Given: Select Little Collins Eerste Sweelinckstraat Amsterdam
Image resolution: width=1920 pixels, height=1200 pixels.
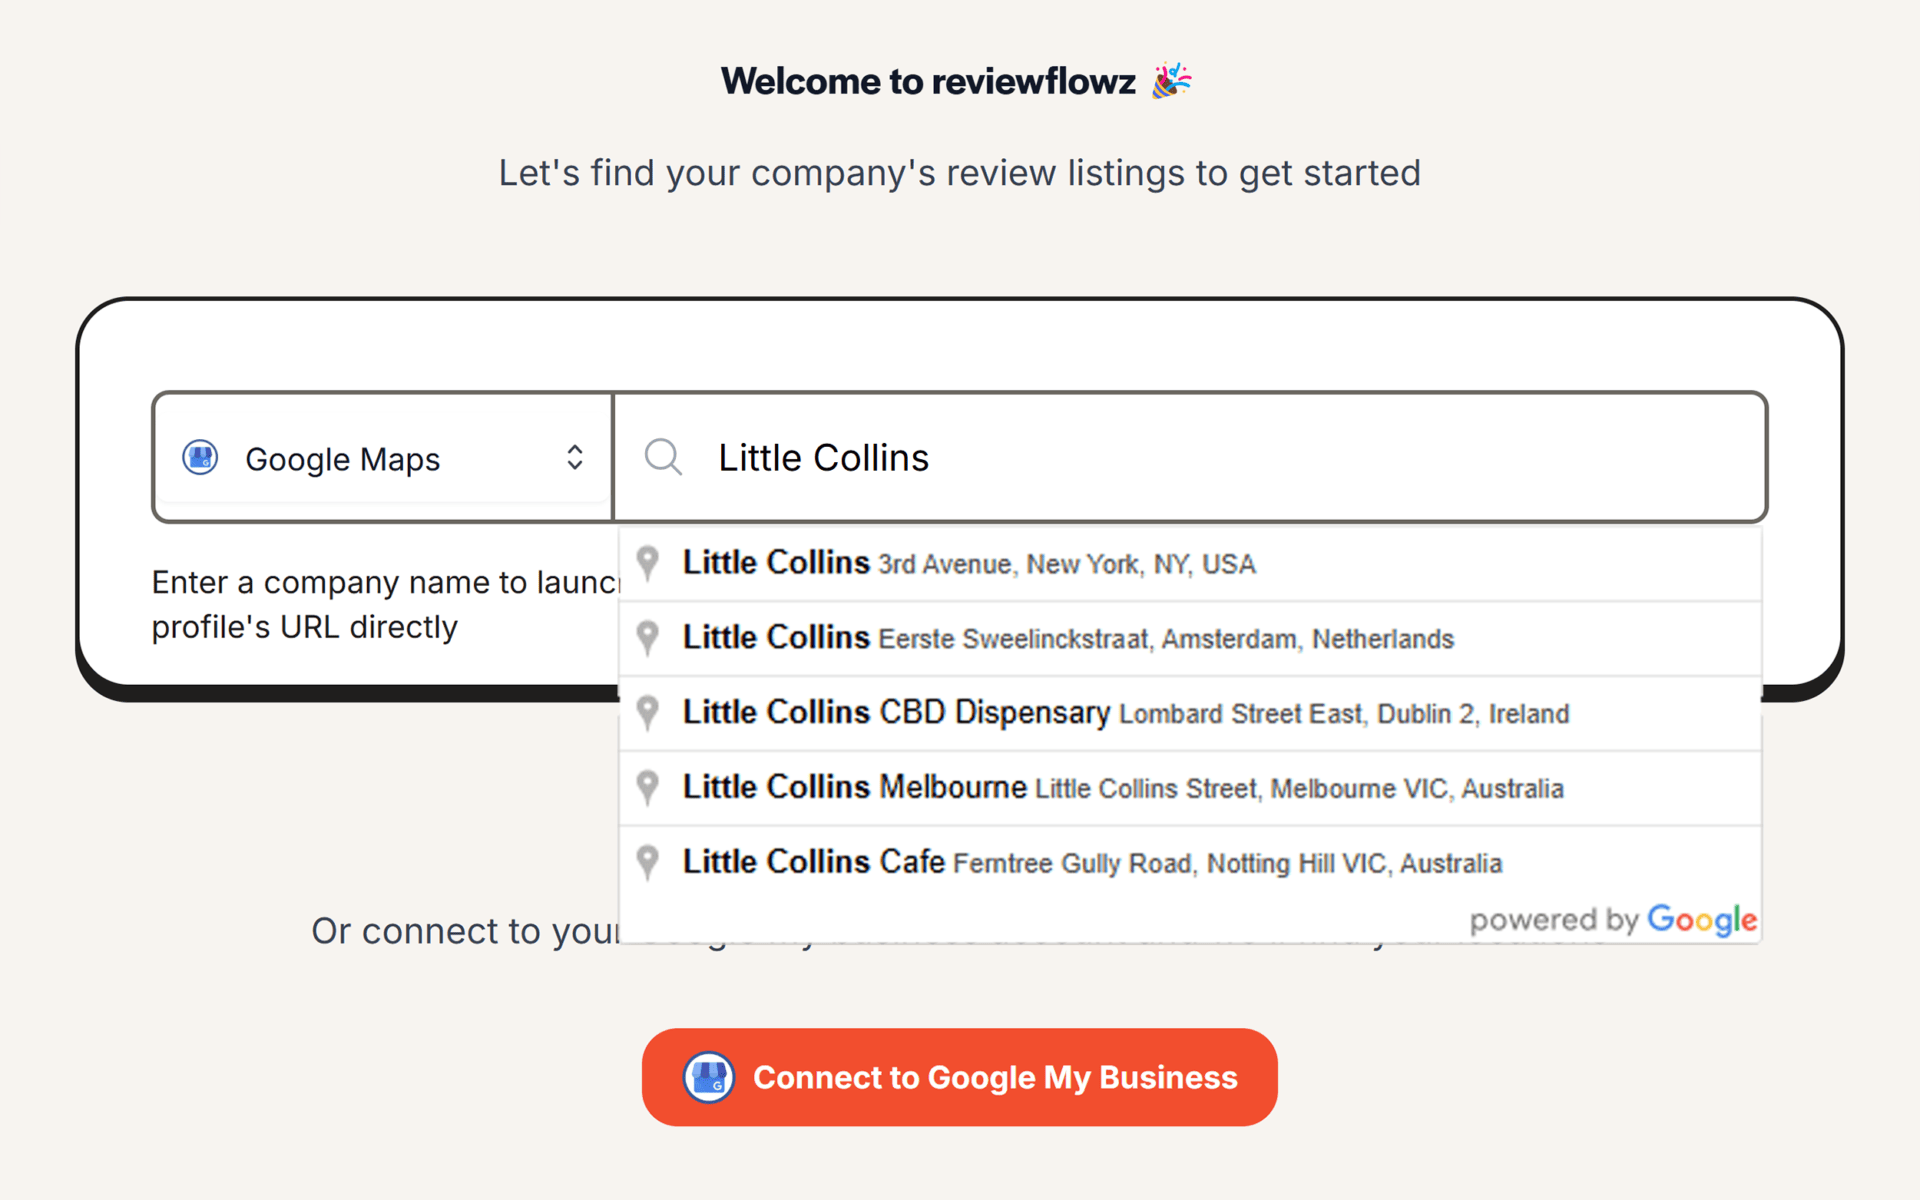Looking at the screenshot, I should pyautogui.click(x=1067, y=638).
